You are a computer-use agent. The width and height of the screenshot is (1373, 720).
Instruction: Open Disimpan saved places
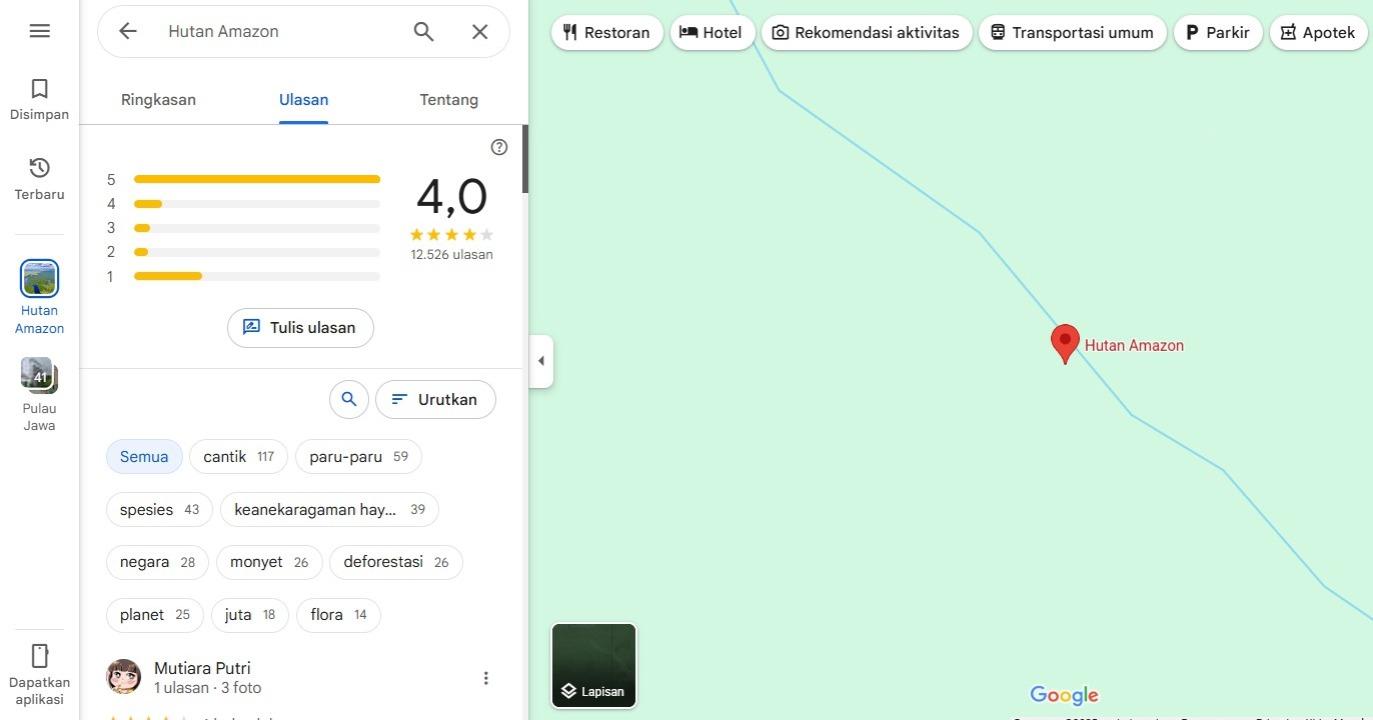(39, 100)
